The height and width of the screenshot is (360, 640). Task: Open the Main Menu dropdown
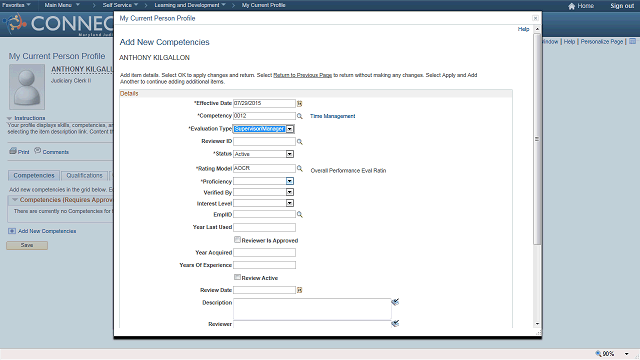click(x=62, y=5)
